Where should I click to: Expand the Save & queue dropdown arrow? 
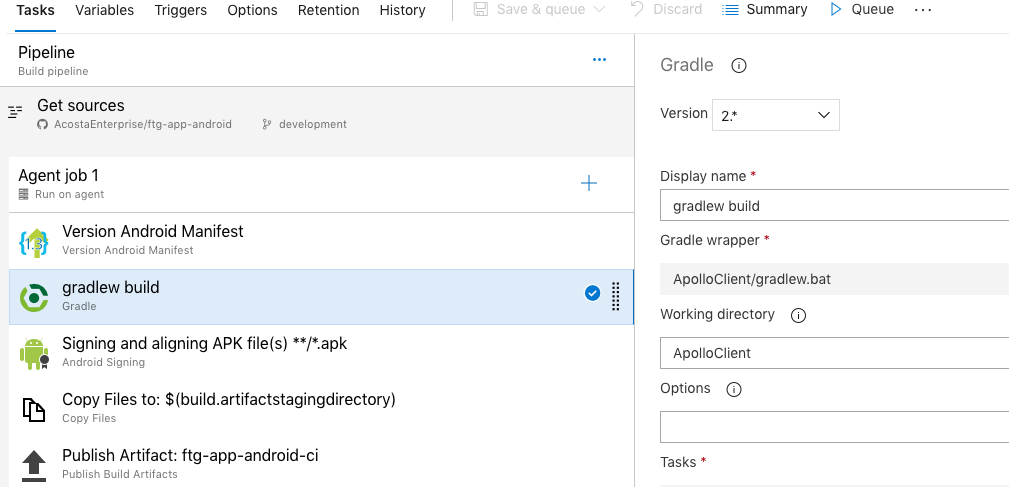click(598, 10)
